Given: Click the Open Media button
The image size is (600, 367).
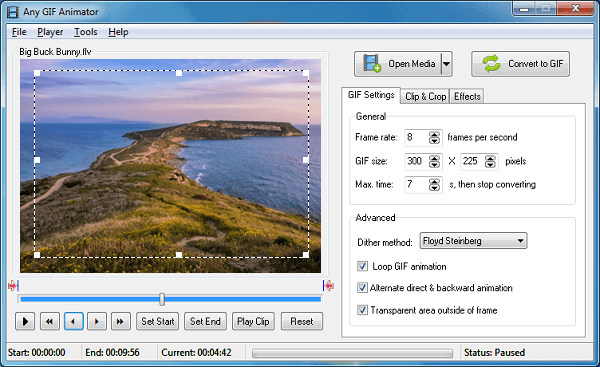Looking at the screenshot, I should click(x=398, y=64).
